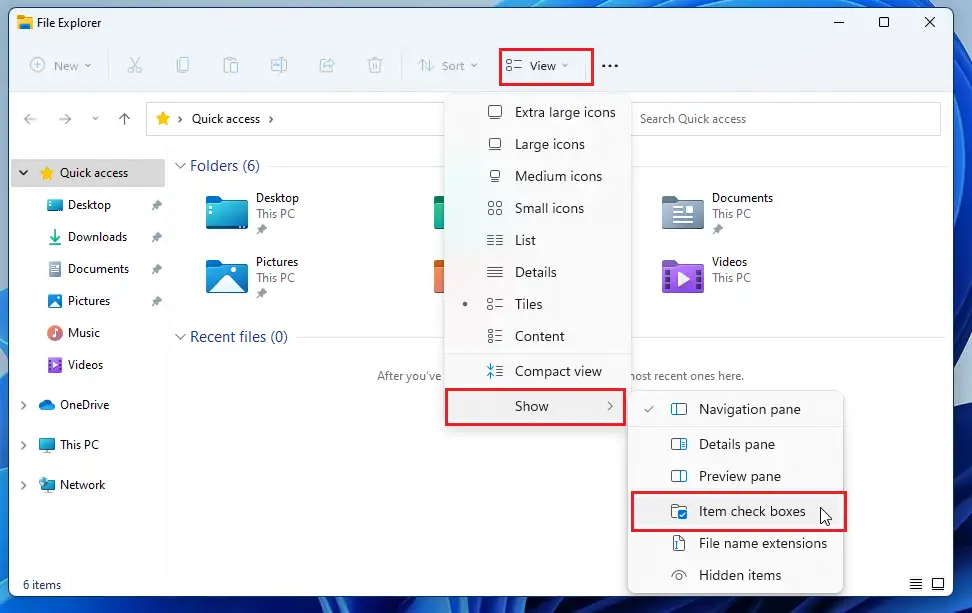Unpin Downloads using its sidebar pin icon

click(157, 237)
